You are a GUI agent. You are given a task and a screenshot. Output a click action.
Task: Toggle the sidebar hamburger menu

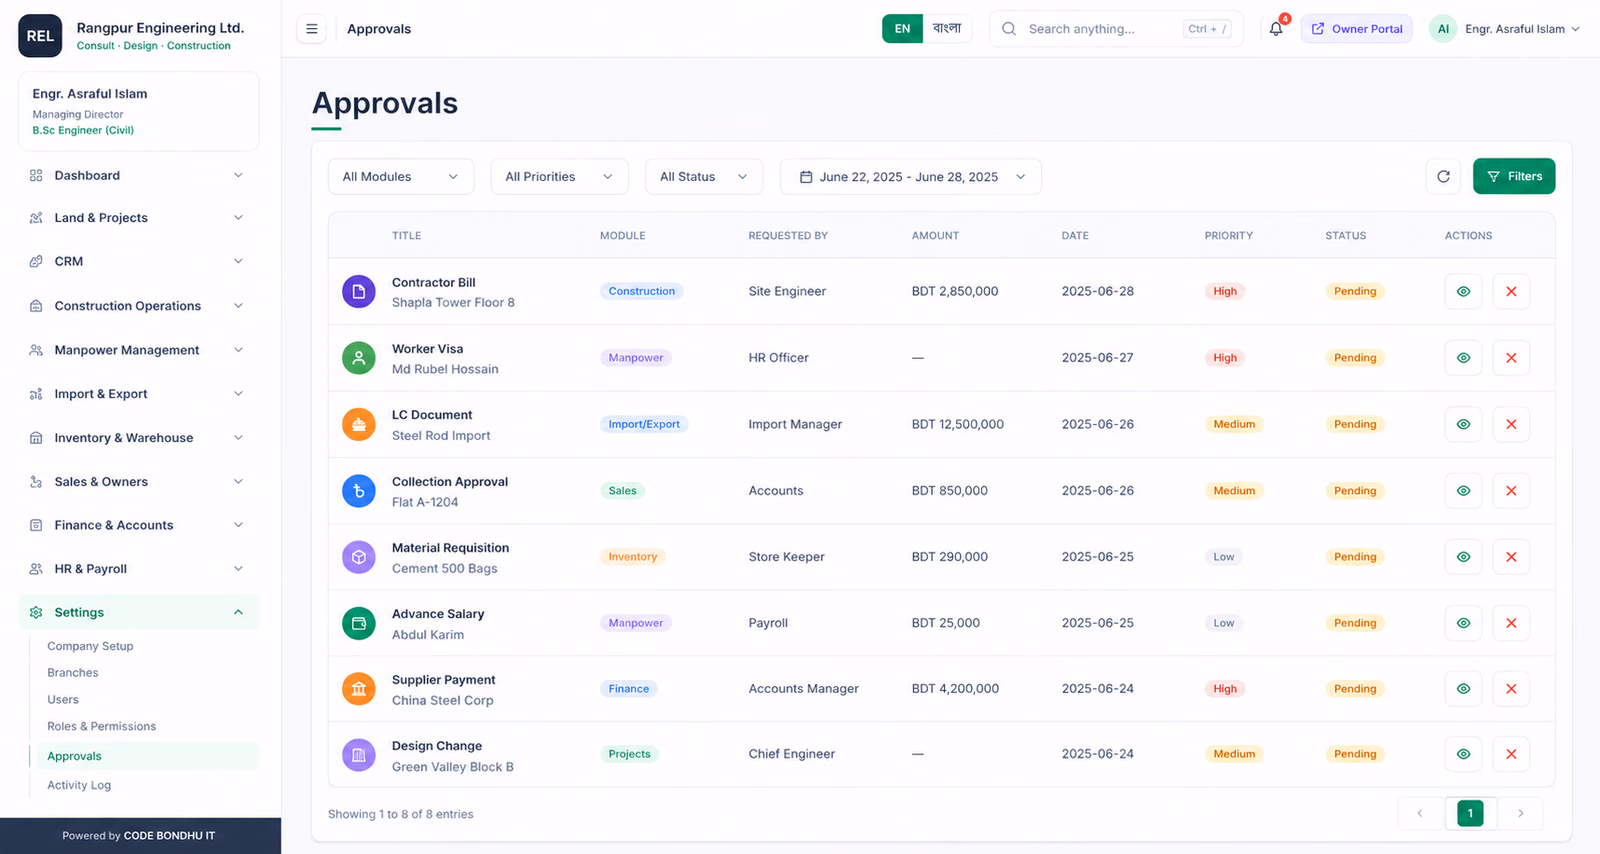click(x=312, y=29)
